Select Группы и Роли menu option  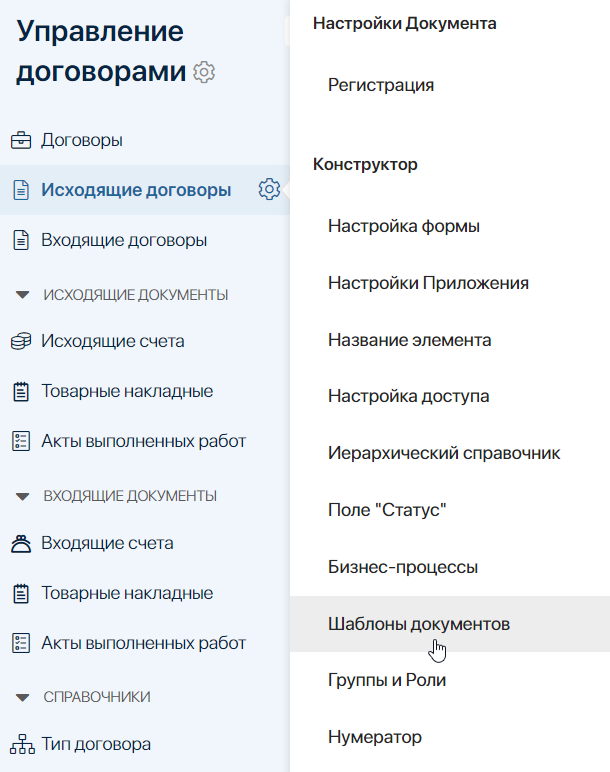pos(387,680)
